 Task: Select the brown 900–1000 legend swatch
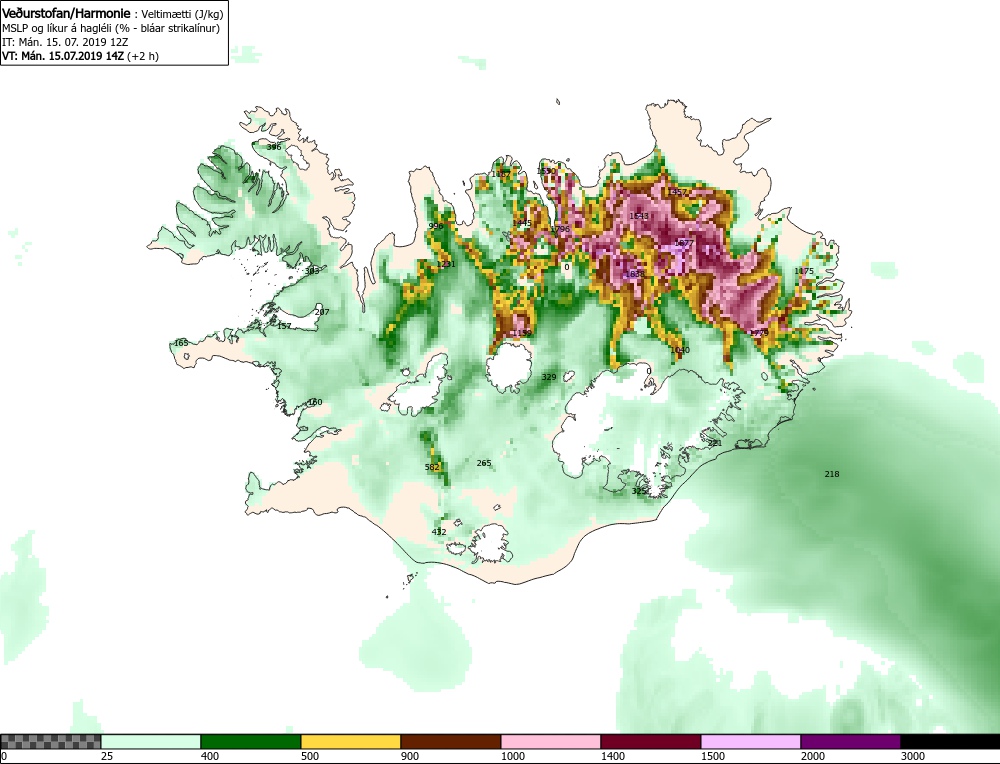[451, 741]
